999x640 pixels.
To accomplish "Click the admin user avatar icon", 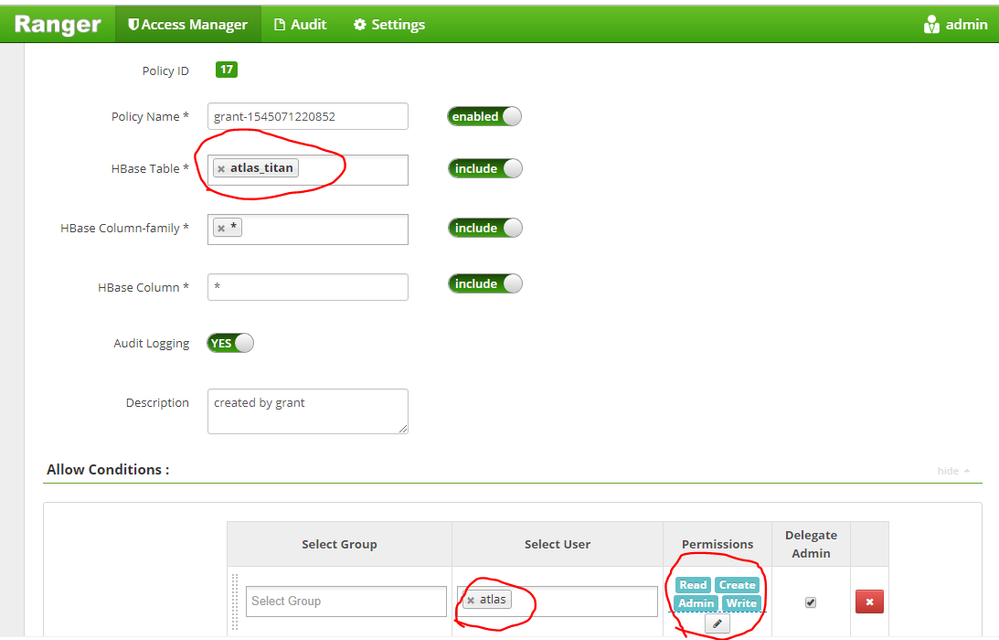I will (931, 24).
